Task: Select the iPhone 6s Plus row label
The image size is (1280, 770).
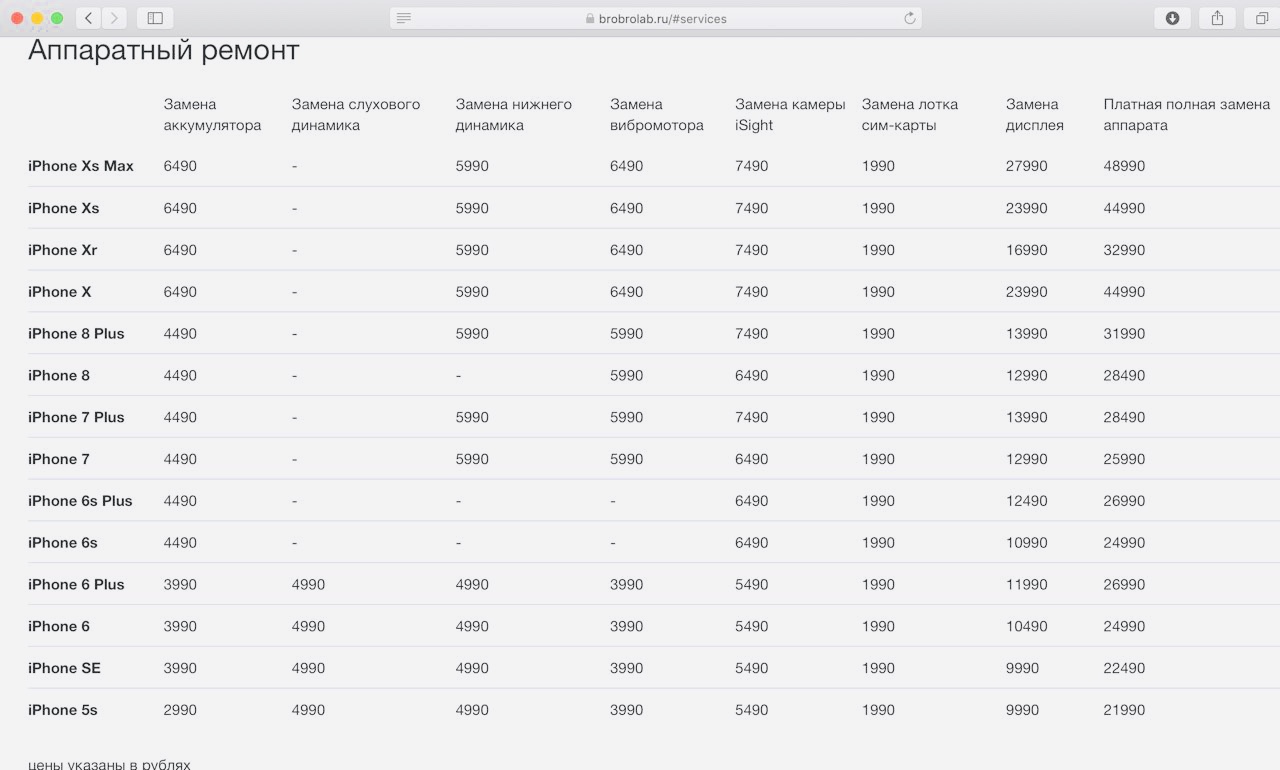Action: click(80, 501)
